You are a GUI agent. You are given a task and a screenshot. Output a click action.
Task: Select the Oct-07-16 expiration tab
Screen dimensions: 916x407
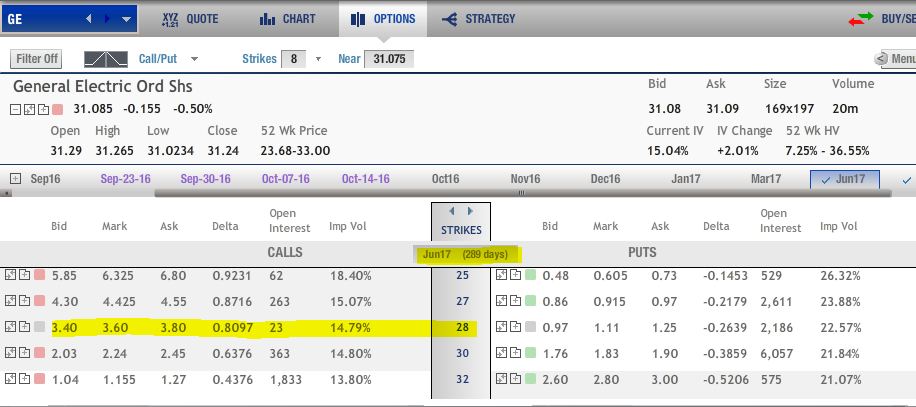[285, 179]
